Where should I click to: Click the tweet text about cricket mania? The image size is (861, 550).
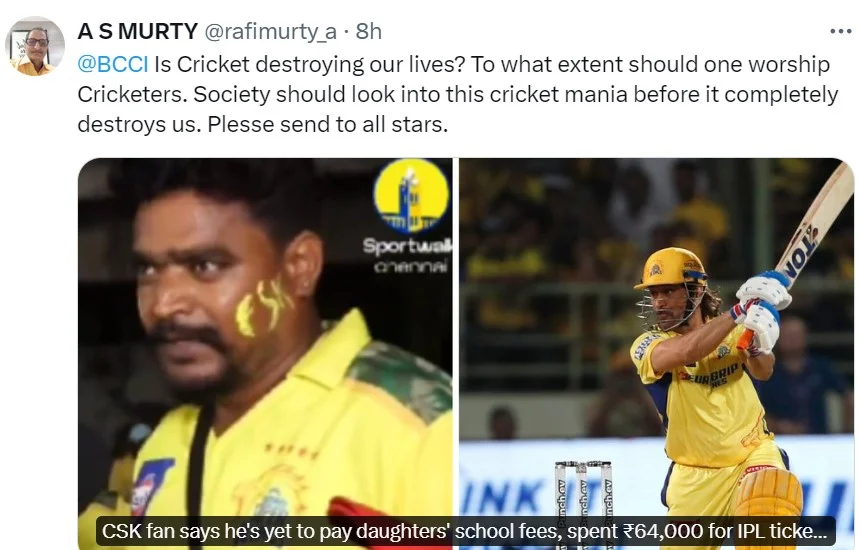[457, 95]
